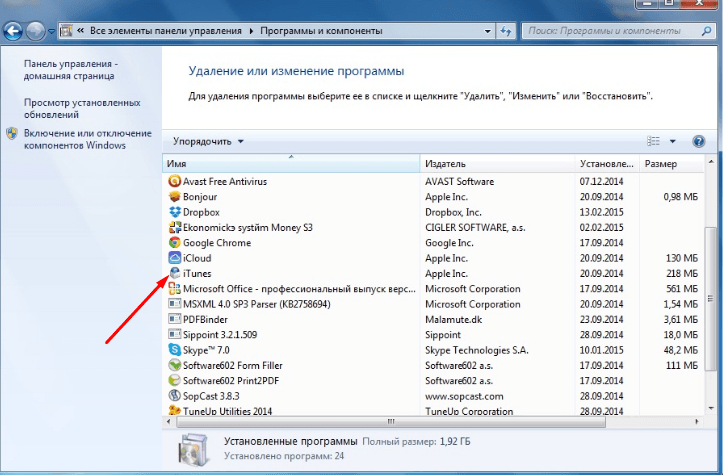
Task: Open Включение или отключение компонентов Windows
Action: (88, 139)
